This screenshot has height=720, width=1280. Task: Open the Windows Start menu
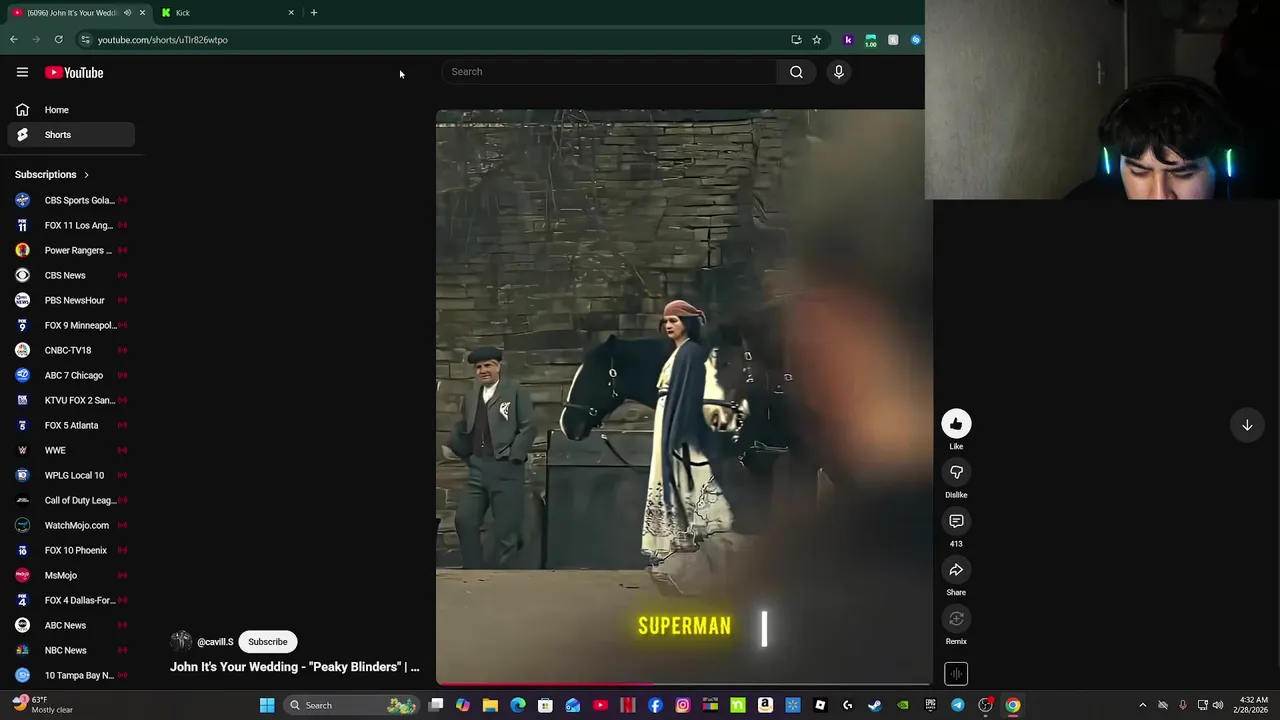[x=267, y=705]
